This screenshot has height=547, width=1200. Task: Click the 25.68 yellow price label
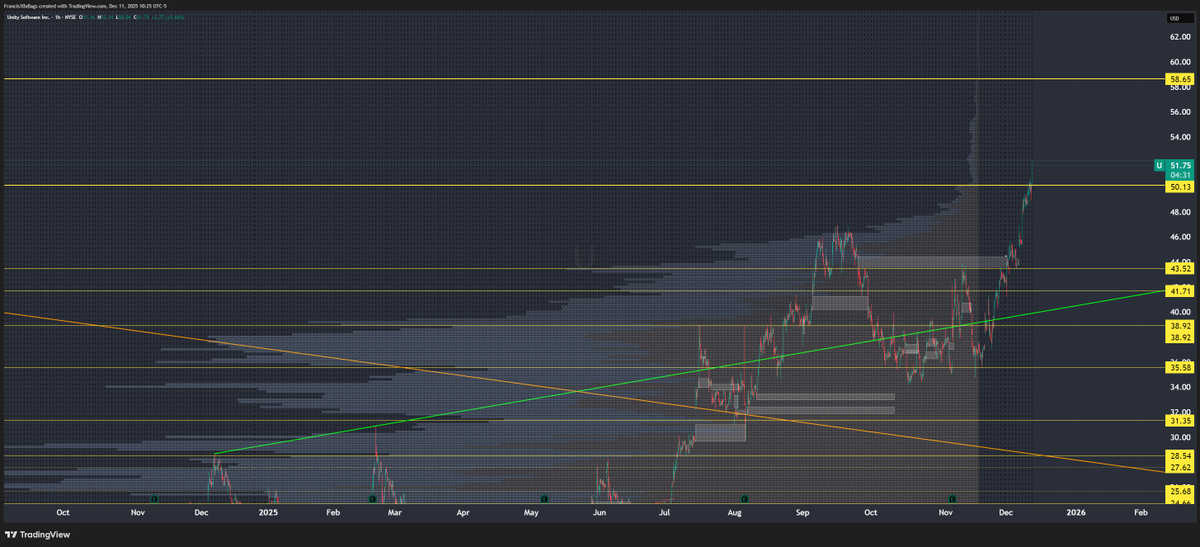1180,492
